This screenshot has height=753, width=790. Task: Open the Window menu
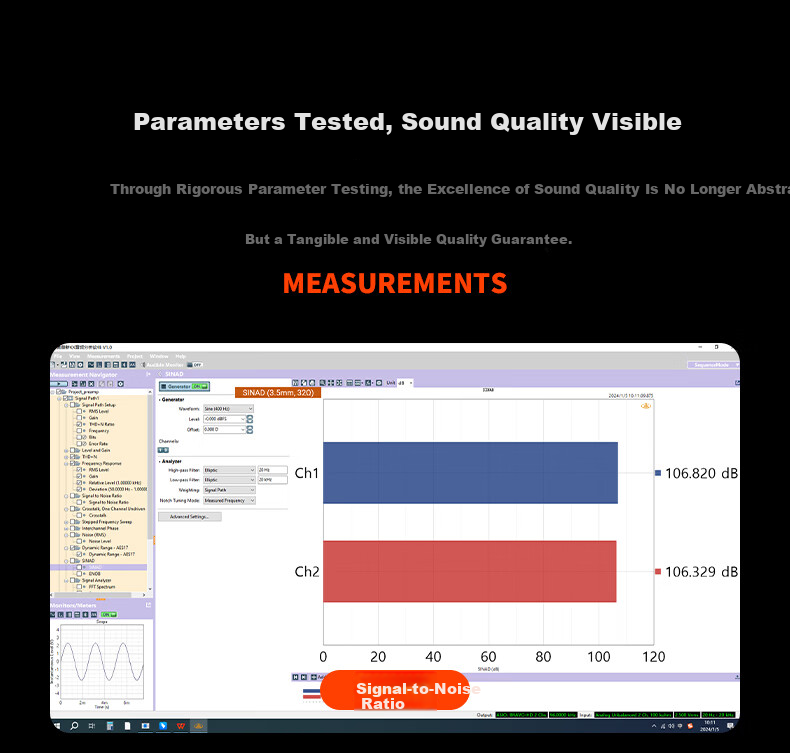(x=159, y=356)
